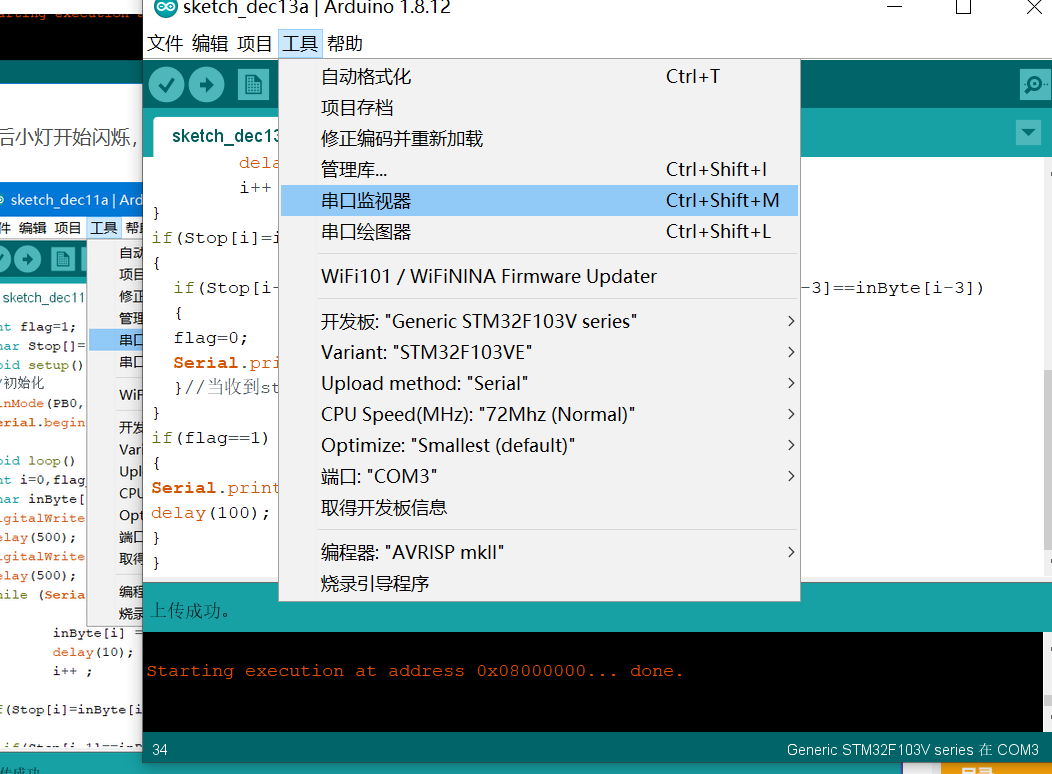The image size is (1052, 774).
Task: Click the vertical scrollbar of code editor
Action: [1047, 459]
